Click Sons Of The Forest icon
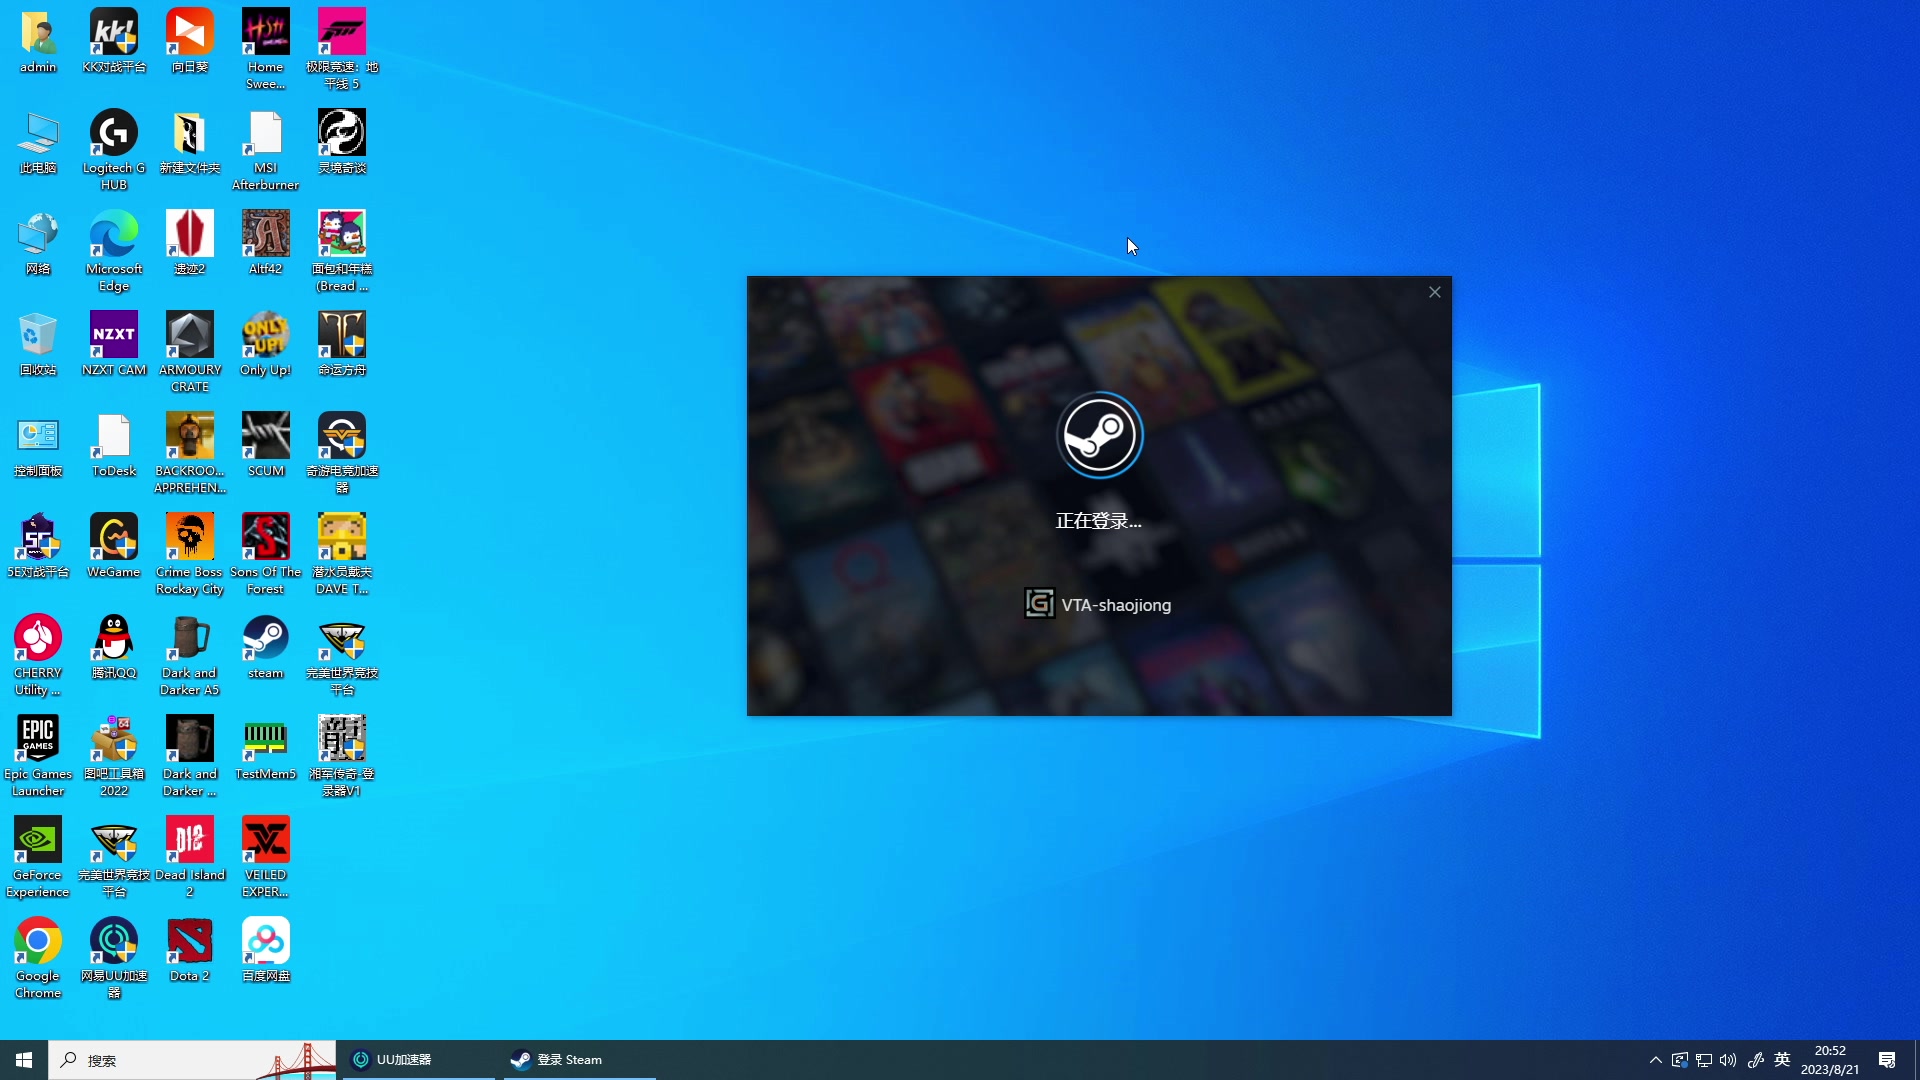This screenshot has width=1920, height=1080. [266, 554]
